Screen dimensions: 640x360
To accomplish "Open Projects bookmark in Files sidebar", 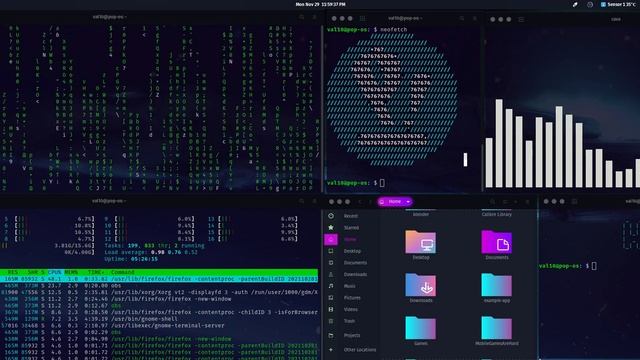I will pyautogui.click(x=351, y=336).
